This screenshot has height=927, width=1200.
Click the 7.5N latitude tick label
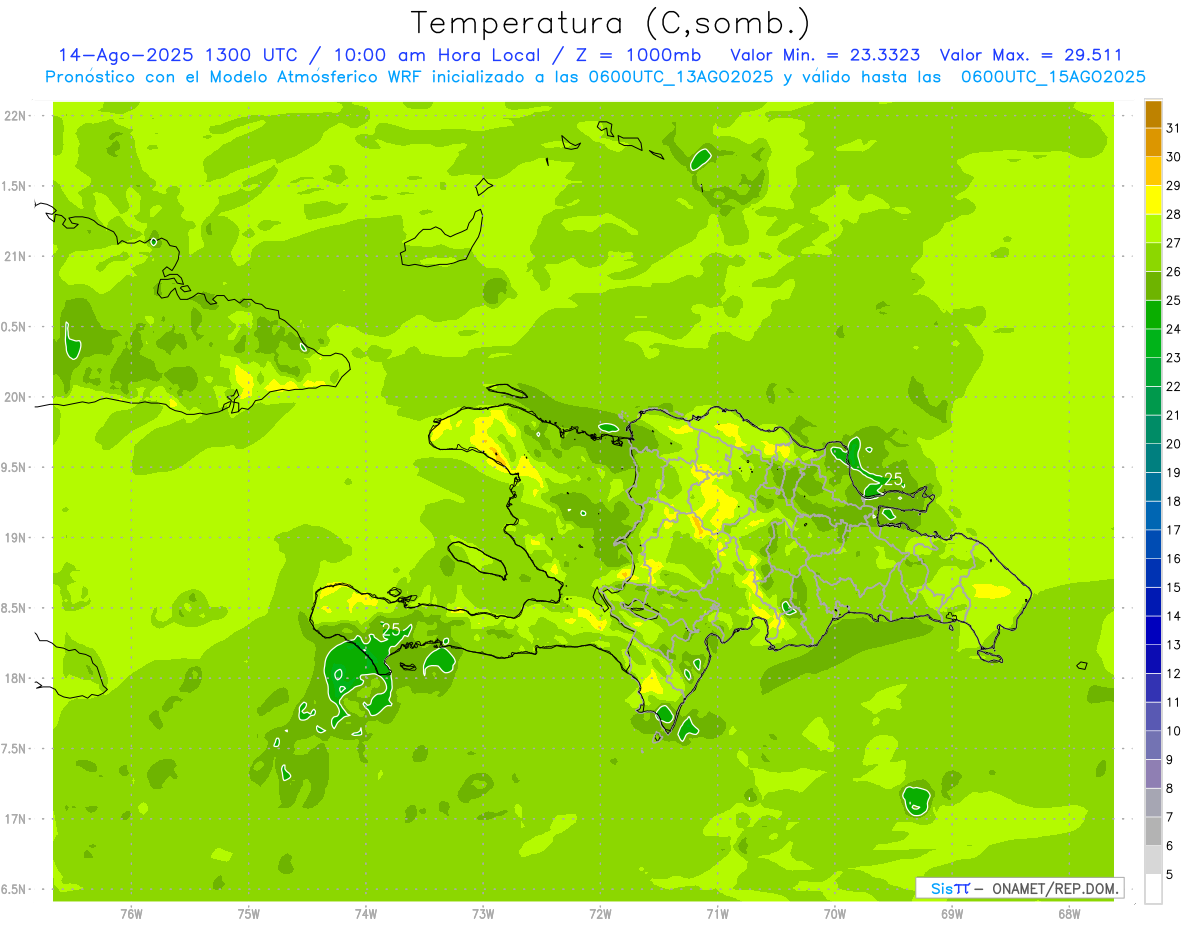coord(16,749)
